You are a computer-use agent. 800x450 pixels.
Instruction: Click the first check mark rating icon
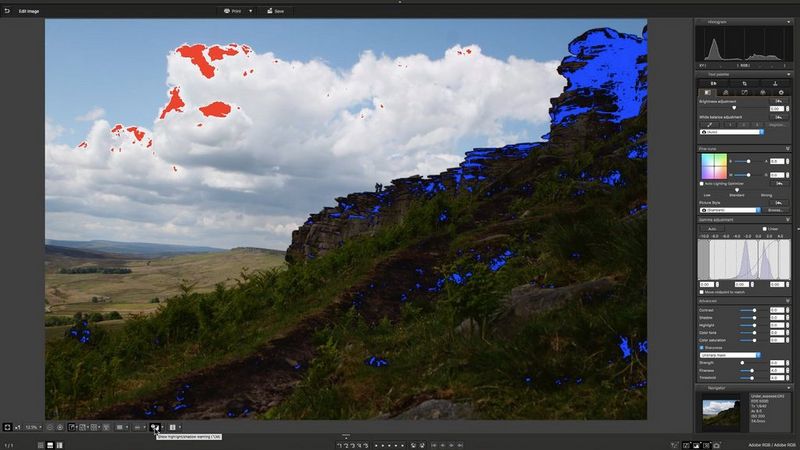pos(340,445)
